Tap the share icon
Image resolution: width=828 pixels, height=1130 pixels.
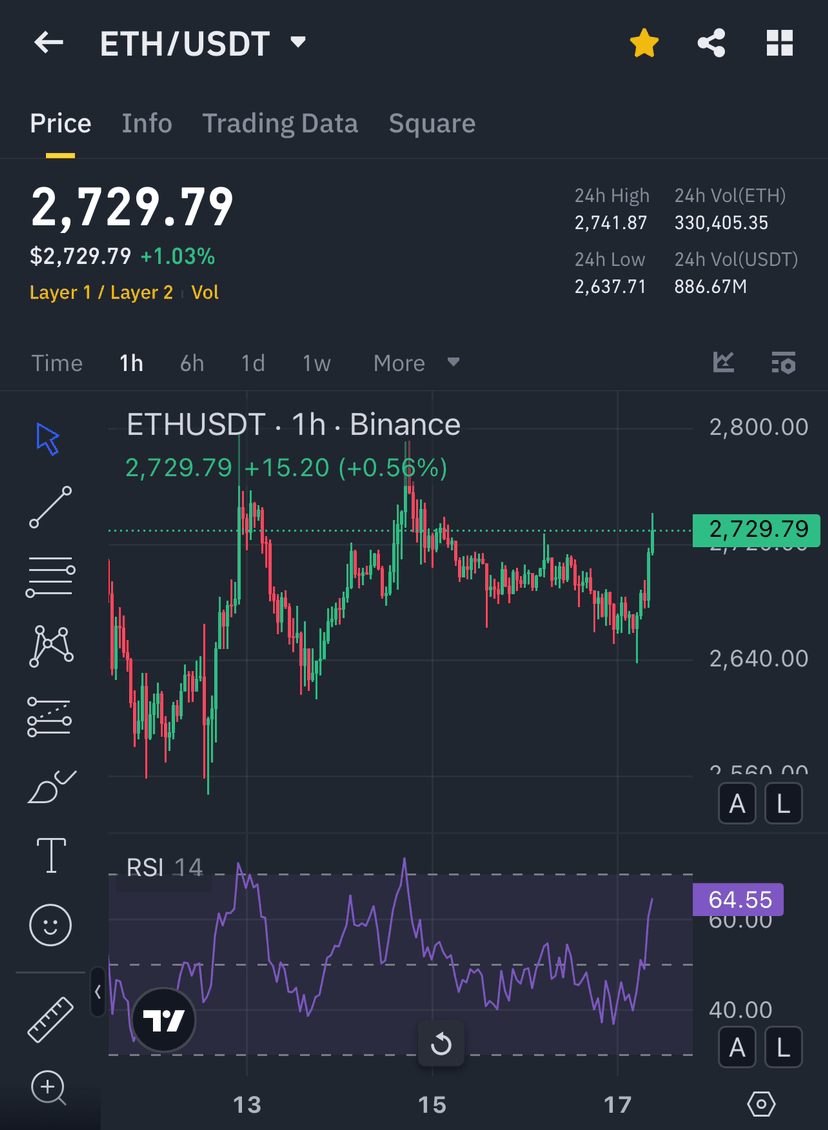coord(711,43)
